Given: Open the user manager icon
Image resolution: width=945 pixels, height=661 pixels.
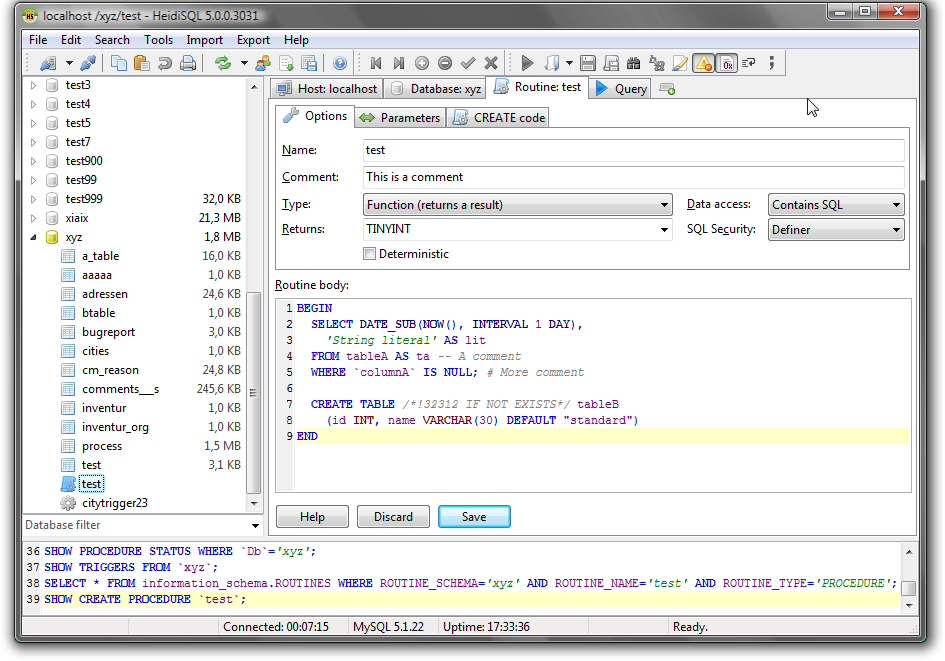Looking at the screenshot, I should [x=263, y=63].
